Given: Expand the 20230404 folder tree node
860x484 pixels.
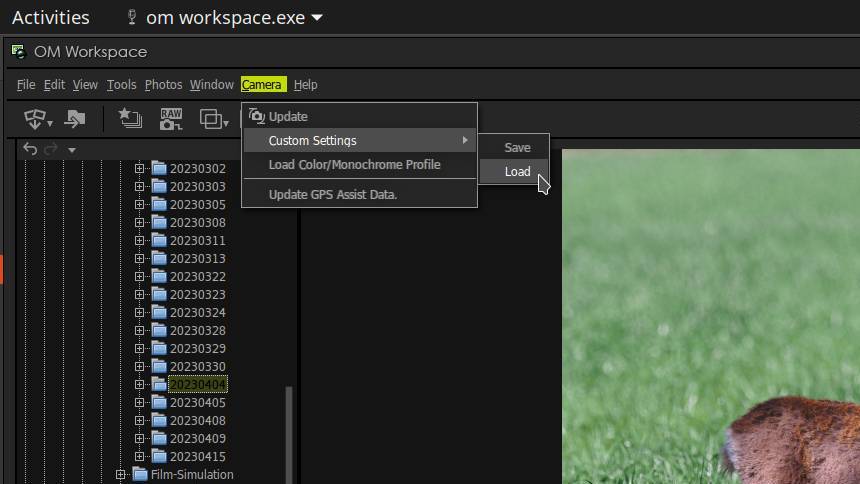Looking at the screenshot, I should [140, 384].
